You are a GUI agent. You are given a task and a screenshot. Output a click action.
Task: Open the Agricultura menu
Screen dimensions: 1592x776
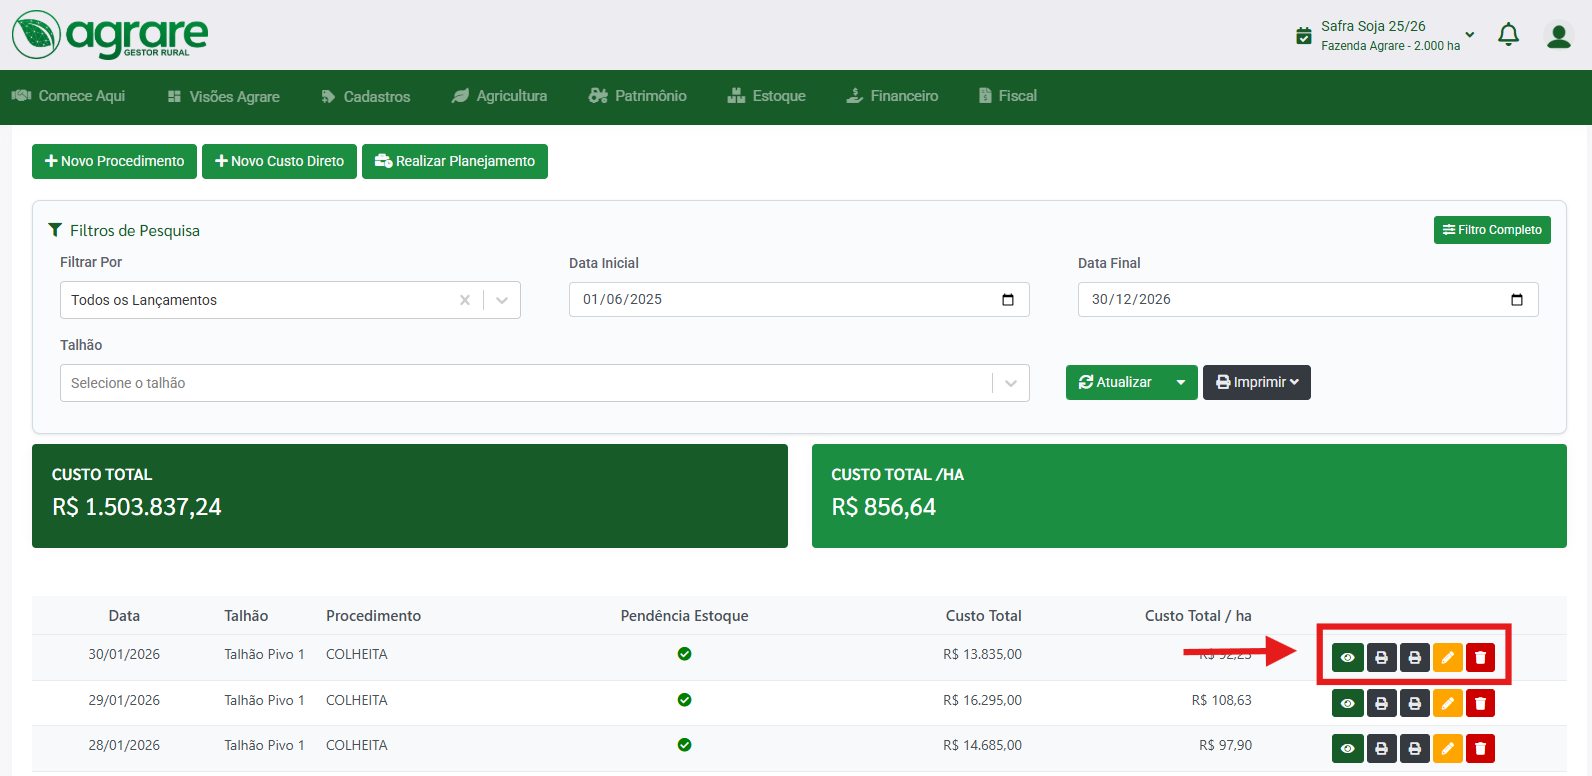point(499,96)
